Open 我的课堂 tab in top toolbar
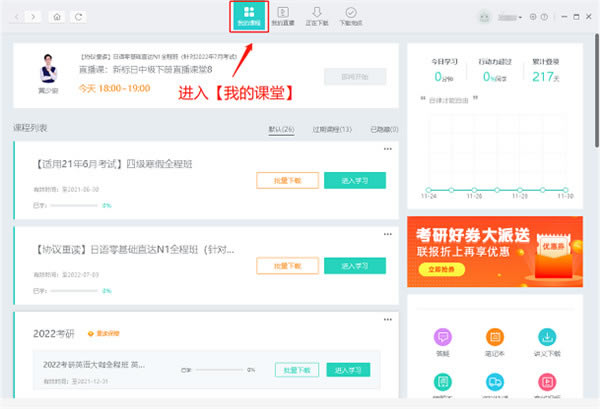The image size is (600, 409). point(247,15)
